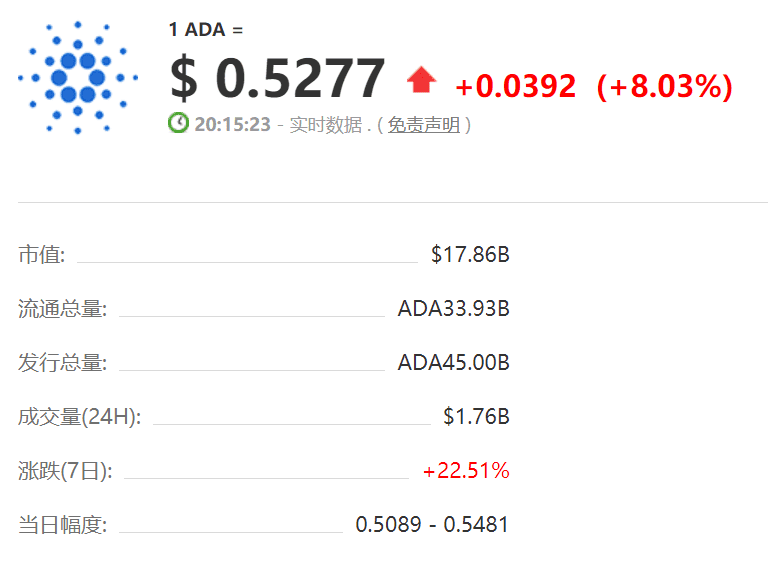Click the (+8.03%) percentage change
This screenshot has width=768, height=564.
pos(664,87)
